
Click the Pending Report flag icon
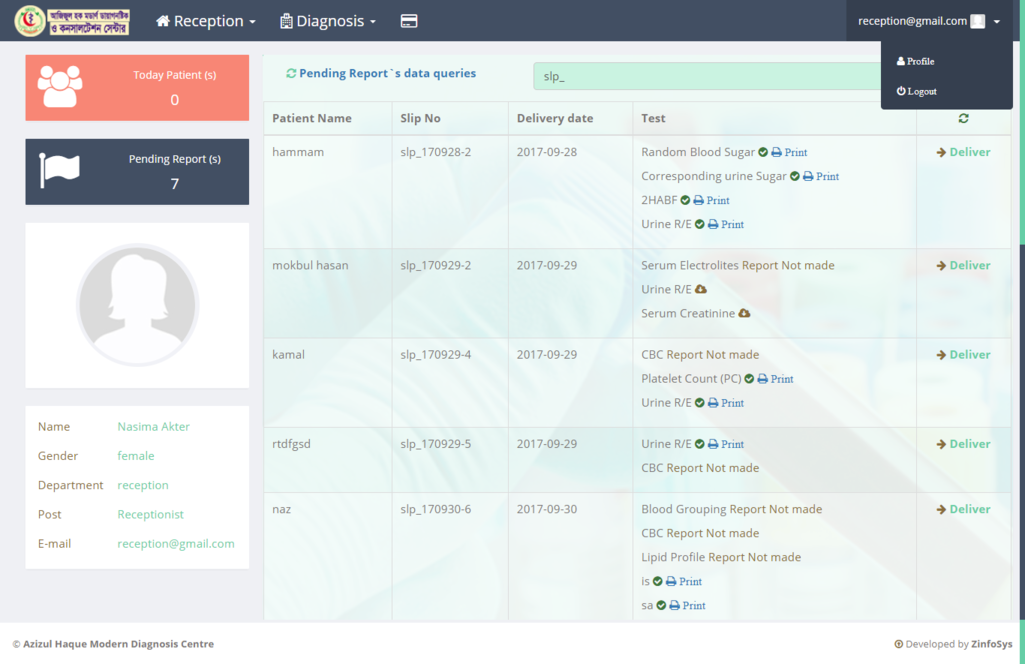(x=59, y=171)
